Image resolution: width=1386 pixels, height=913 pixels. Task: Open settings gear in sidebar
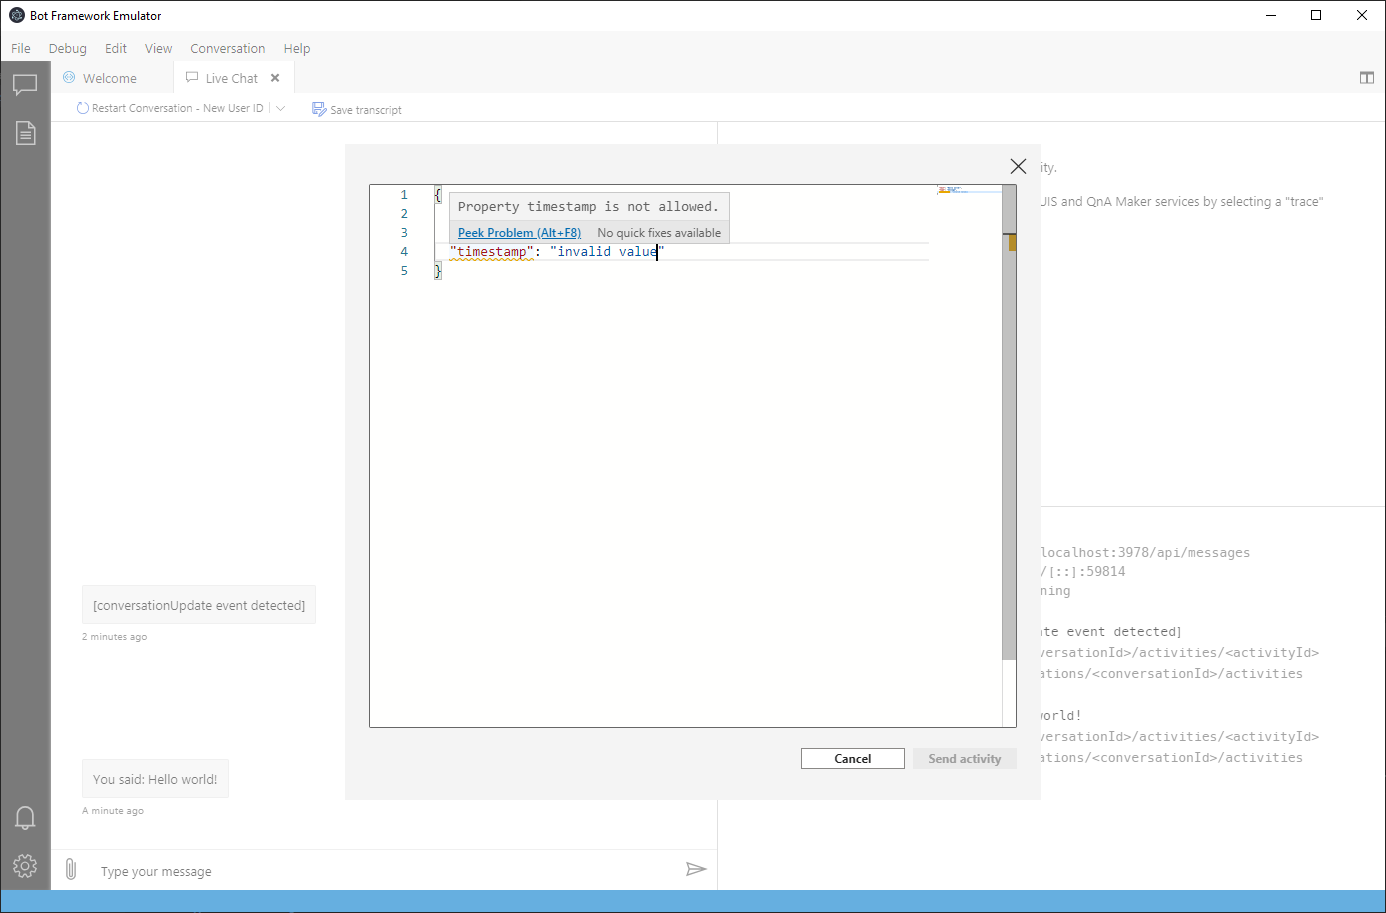(x=25, y=866)
